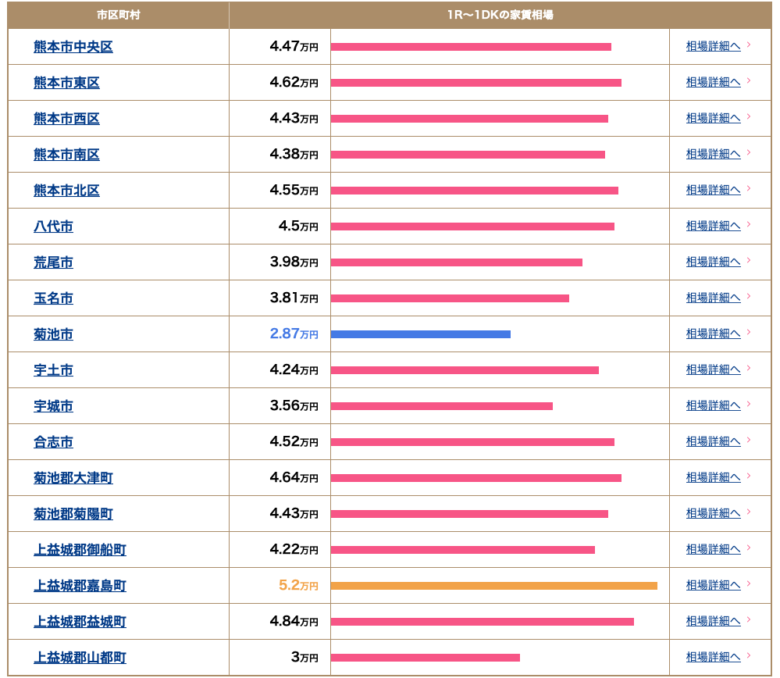
Task: Click the arrow icon in the 上益城郡益城町 row
Action: click(749, 622)
